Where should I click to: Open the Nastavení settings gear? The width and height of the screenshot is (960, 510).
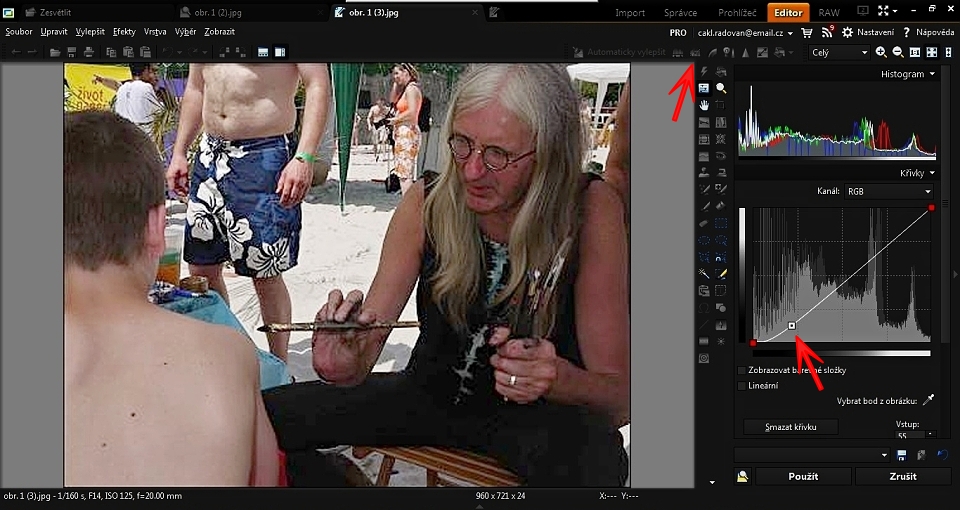click(x=847, y=32)
